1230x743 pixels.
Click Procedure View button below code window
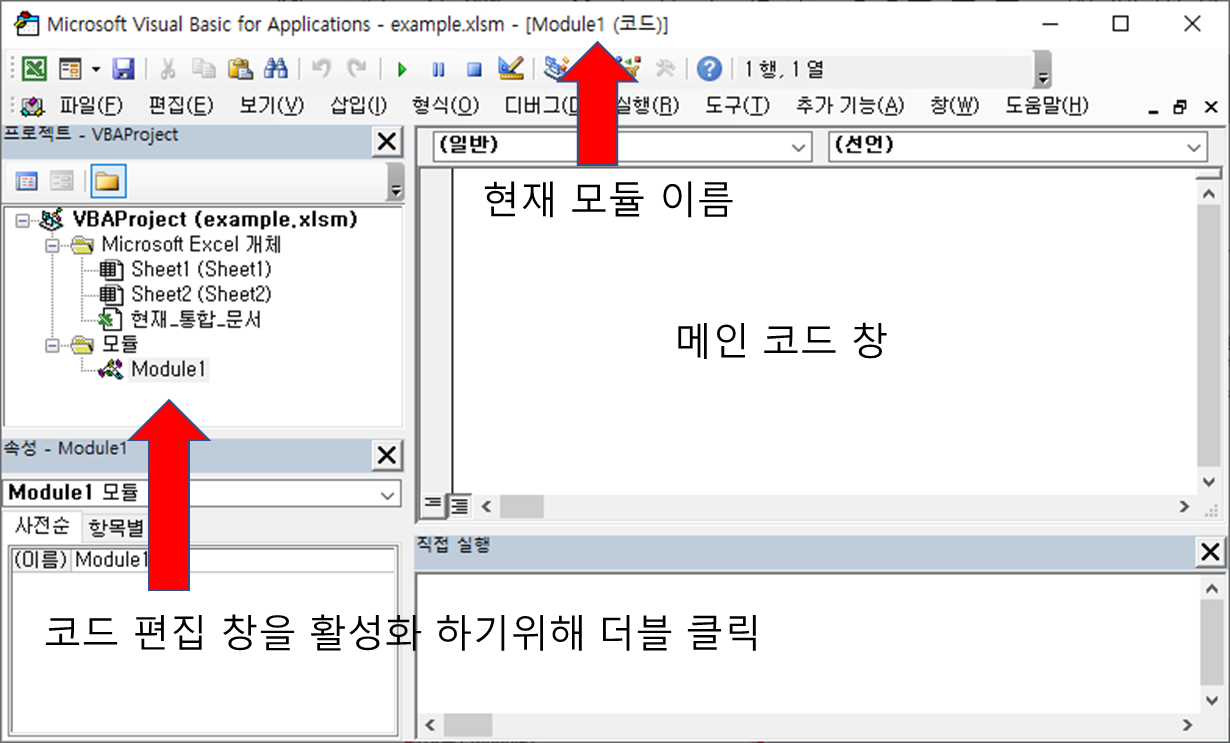433,506
